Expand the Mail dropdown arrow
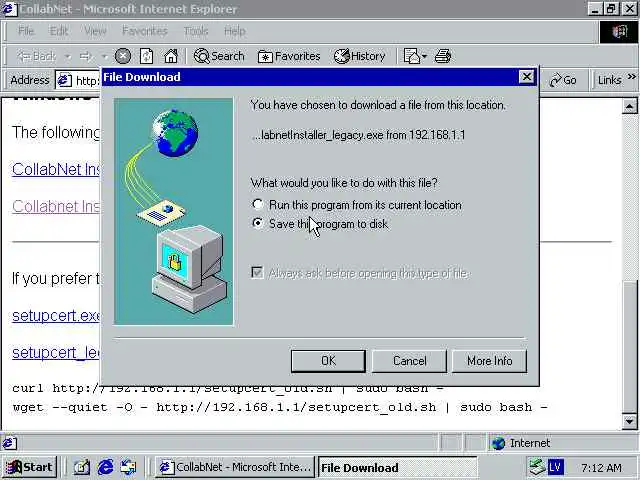The image size is (640, 480). coord(424,56)
